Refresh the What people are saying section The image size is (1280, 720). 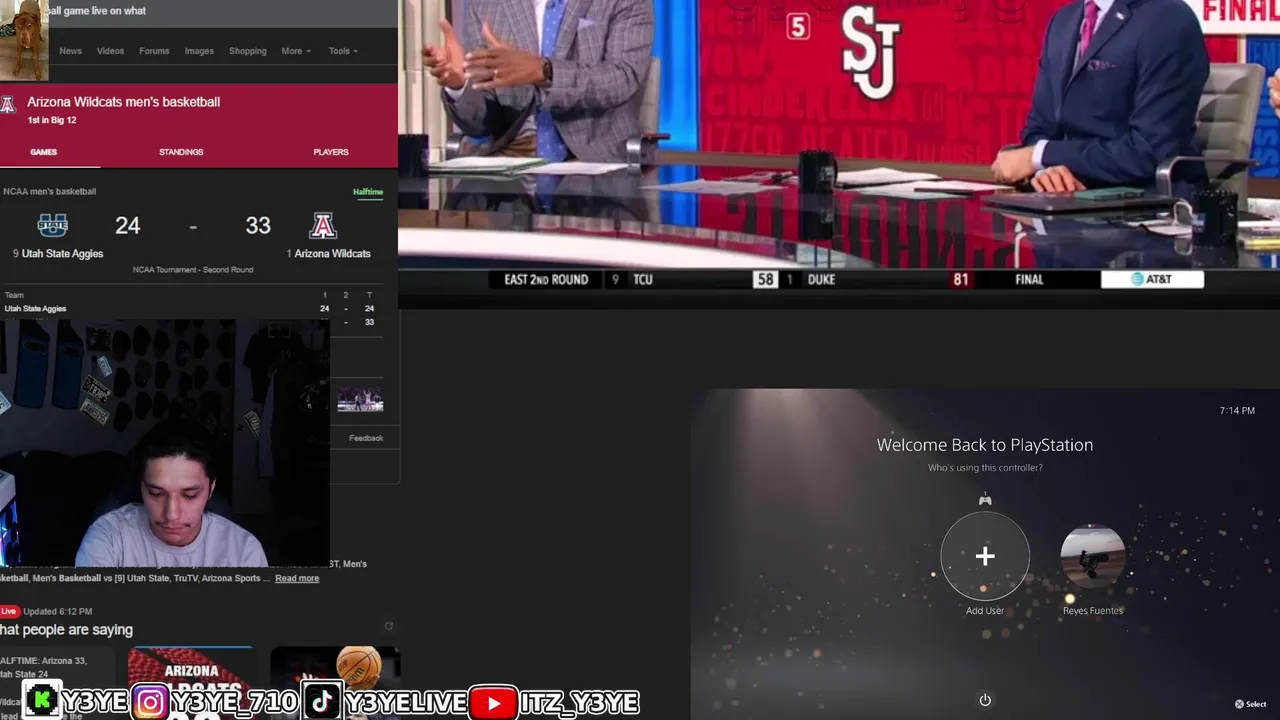pos(389,626)
